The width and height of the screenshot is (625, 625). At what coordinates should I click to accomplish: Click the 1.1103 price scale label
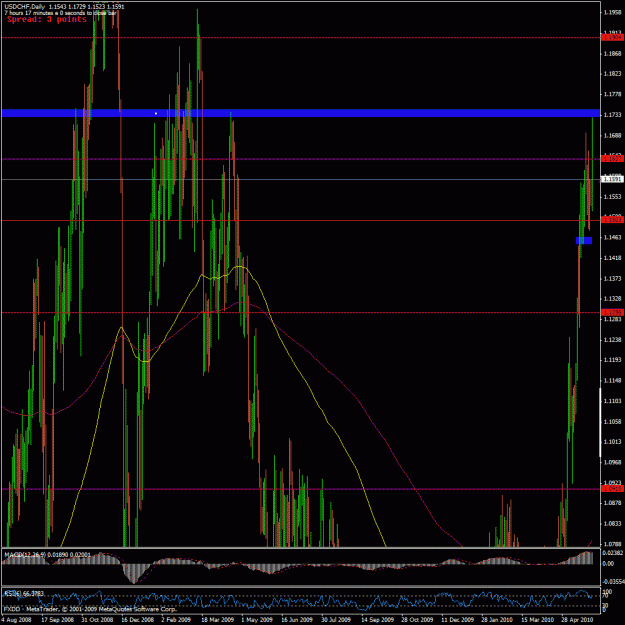(x=613, y=401)
